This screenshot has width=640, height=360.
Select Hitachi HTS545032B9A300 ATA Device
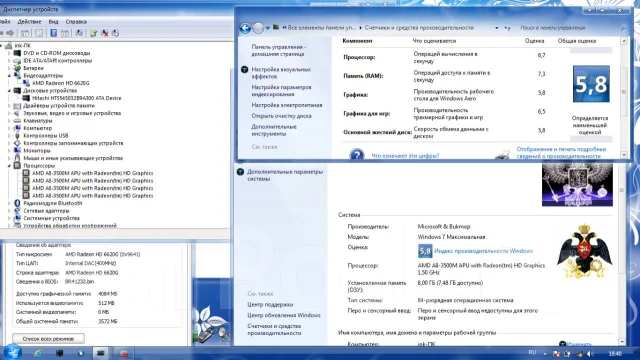coord(76,98)
